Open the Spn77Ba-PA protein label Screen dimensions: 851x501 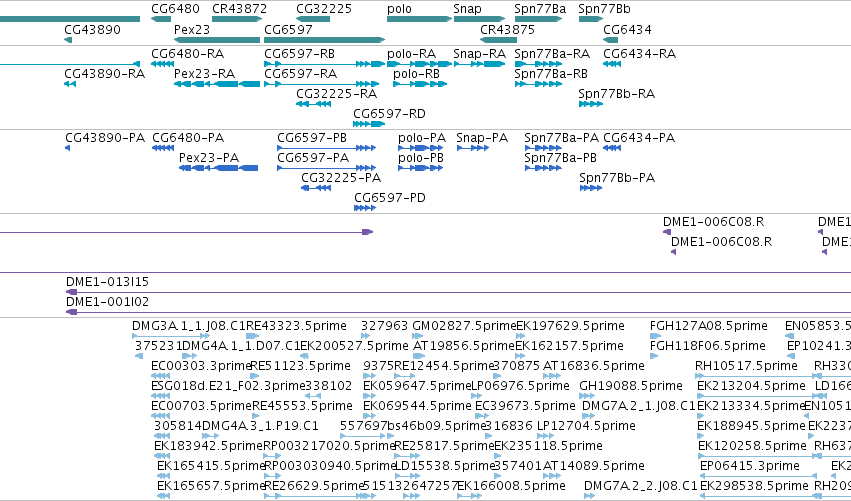click(x=562, y=138)
